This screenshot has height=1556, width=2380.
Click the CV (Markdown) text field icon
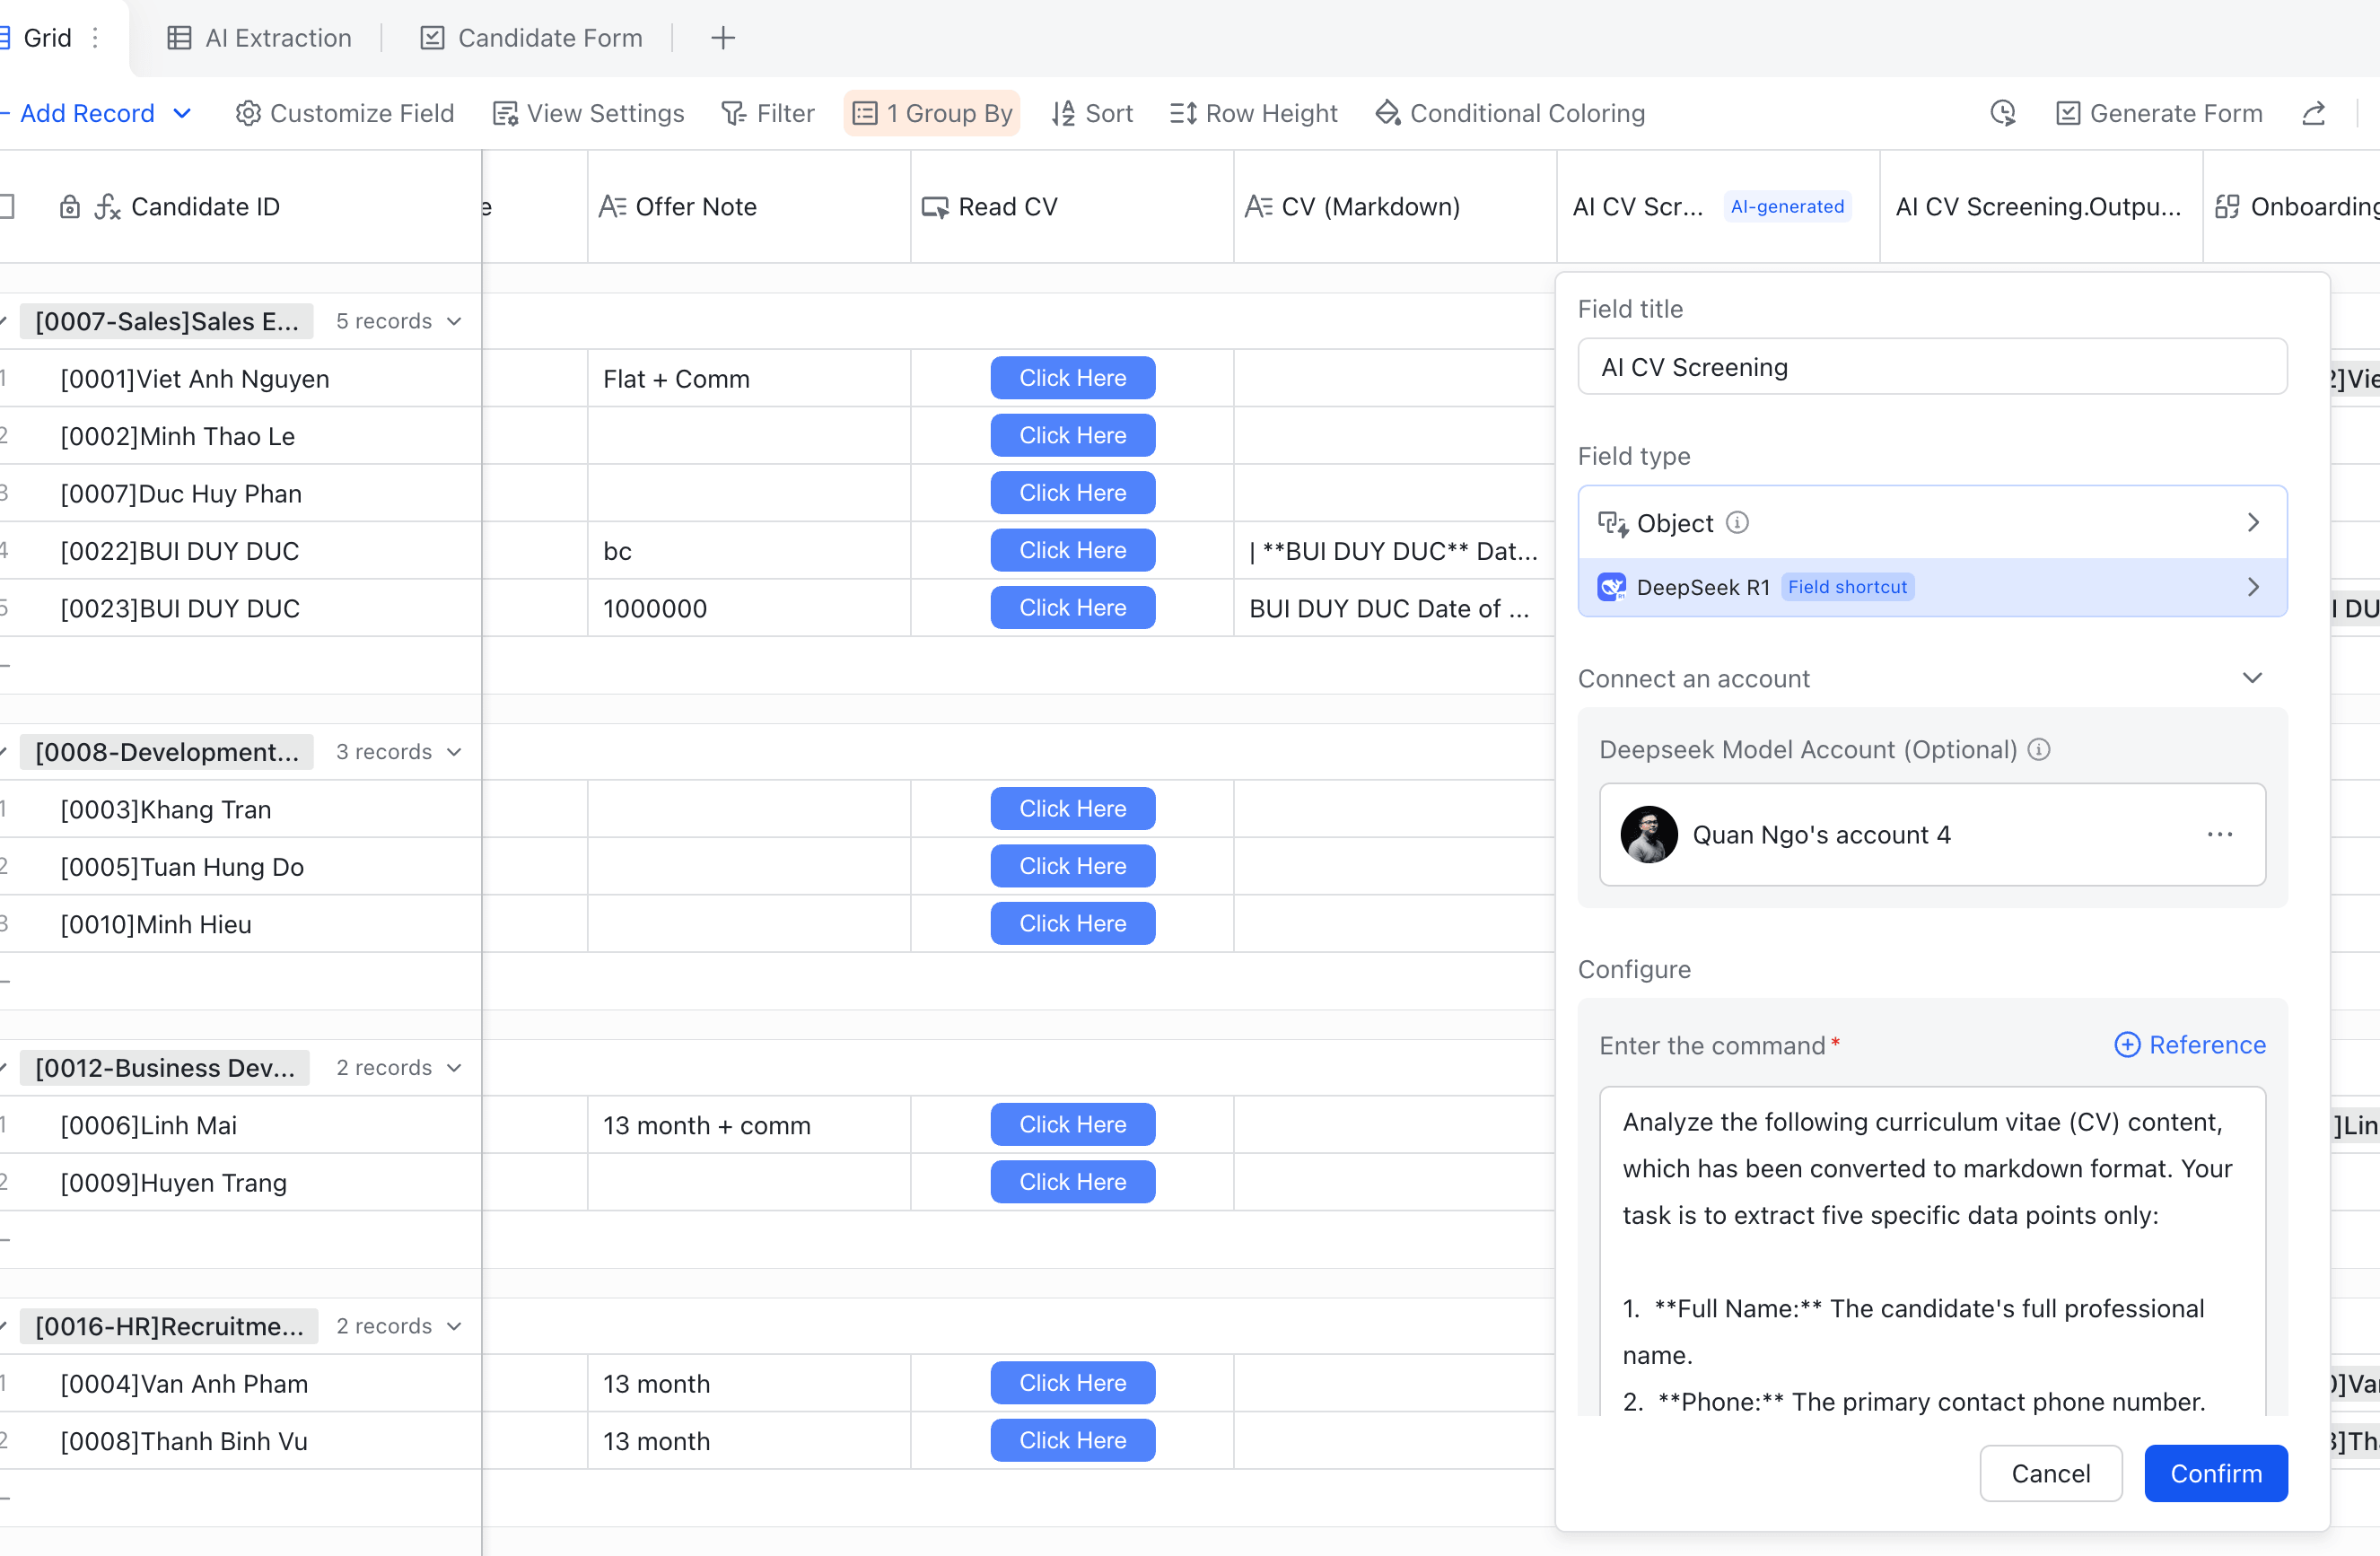pyautogui.click(x=1258, y=207)
